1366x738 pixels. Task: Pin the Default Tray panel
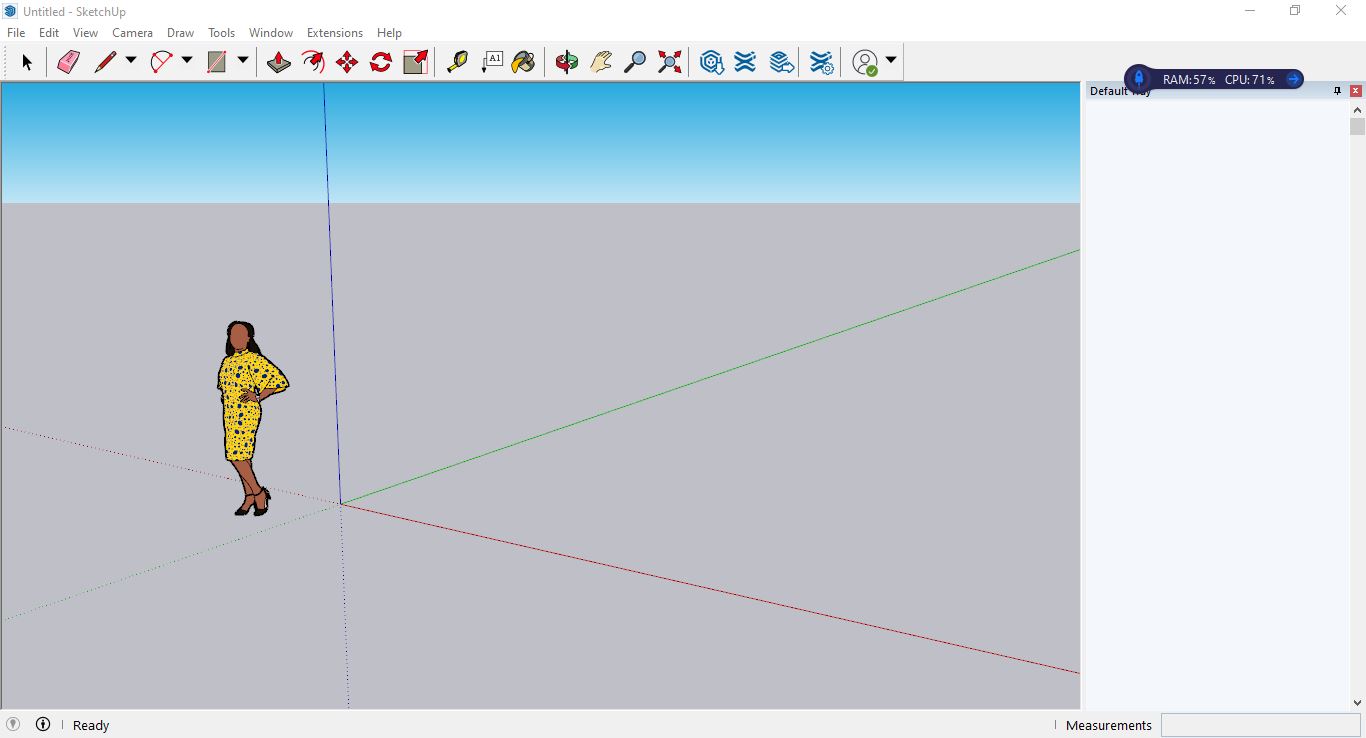pyautogui.click(x=1338, y=91)
